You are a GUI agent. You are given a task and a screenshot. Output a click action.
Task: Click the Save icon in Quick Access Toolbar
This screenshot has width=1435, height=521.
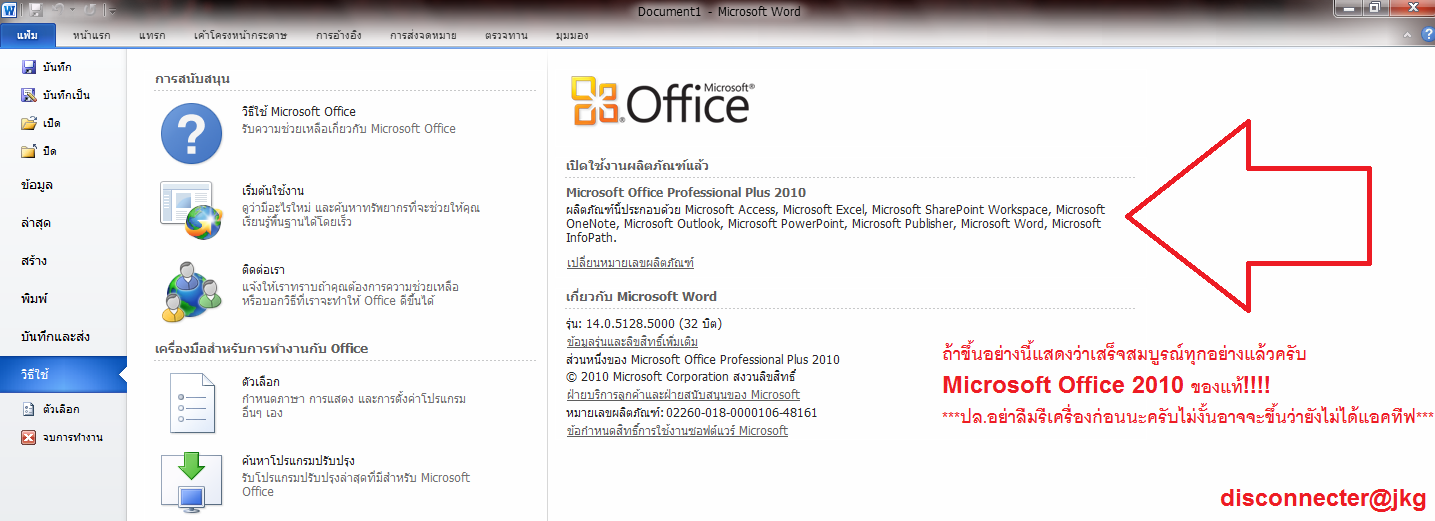pyautogui.click(x=36, y=10)
